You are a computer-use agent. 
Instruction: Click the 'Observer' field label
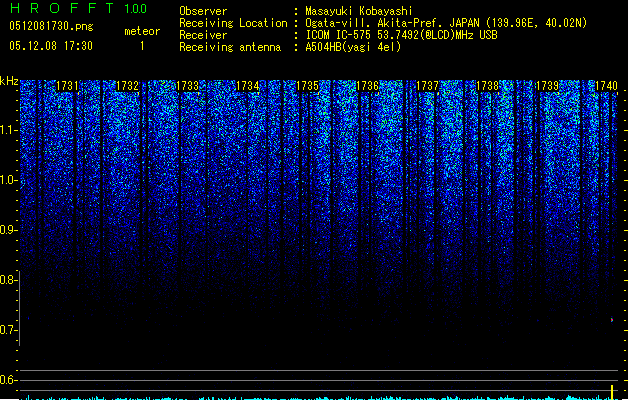click(x=203, y=11)
